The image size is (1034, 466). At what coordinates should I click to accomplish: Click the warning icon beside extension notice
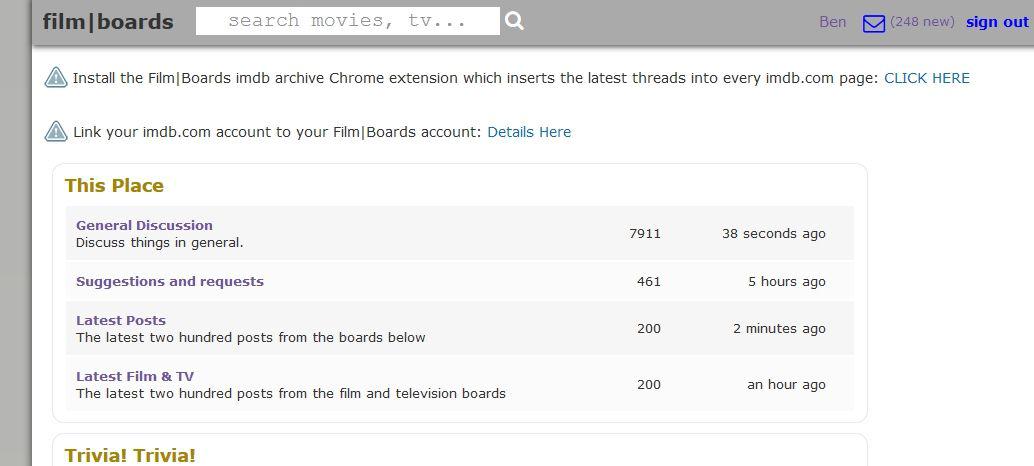[x=56, y=78]
